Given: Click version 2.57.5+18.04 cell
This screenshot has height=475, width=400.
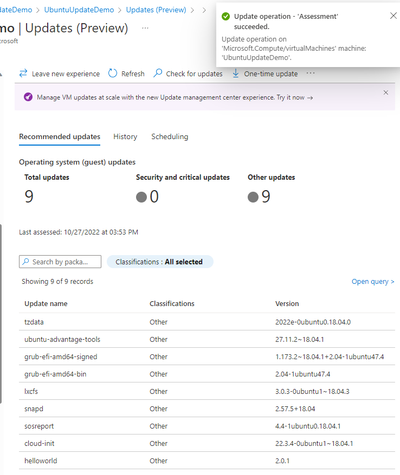Looking at the screenshot, I should click(x=295, y=409).
